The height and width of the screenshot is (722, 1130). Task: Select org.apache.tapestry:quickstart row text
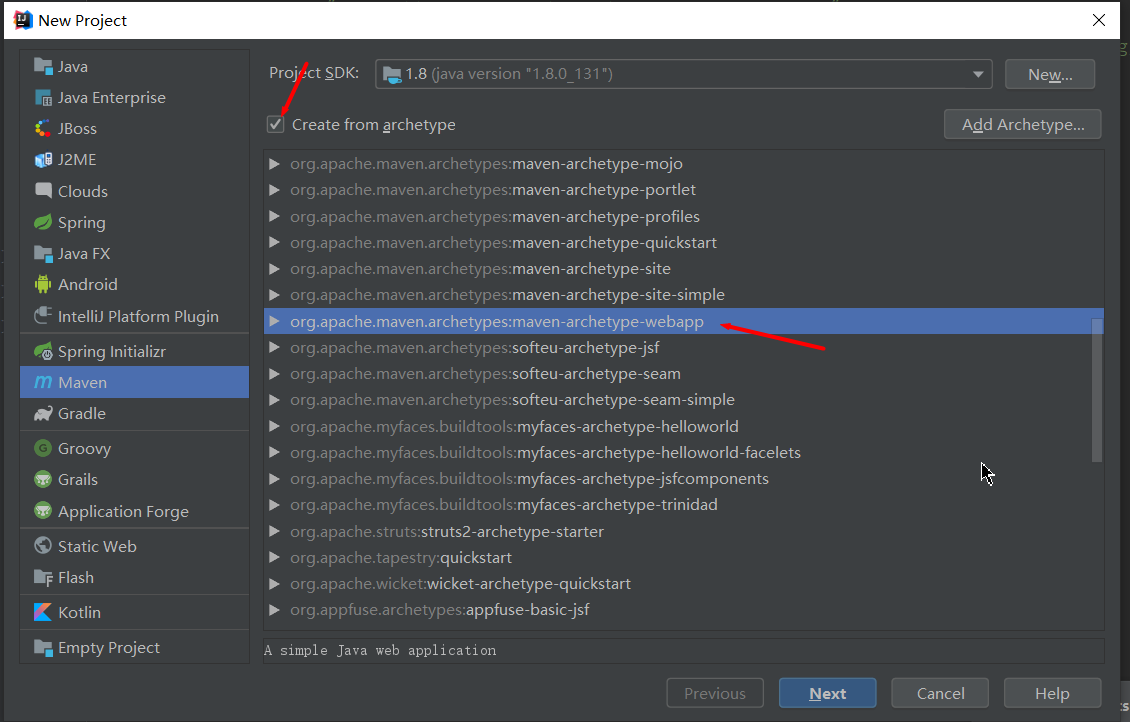(401, 558)
